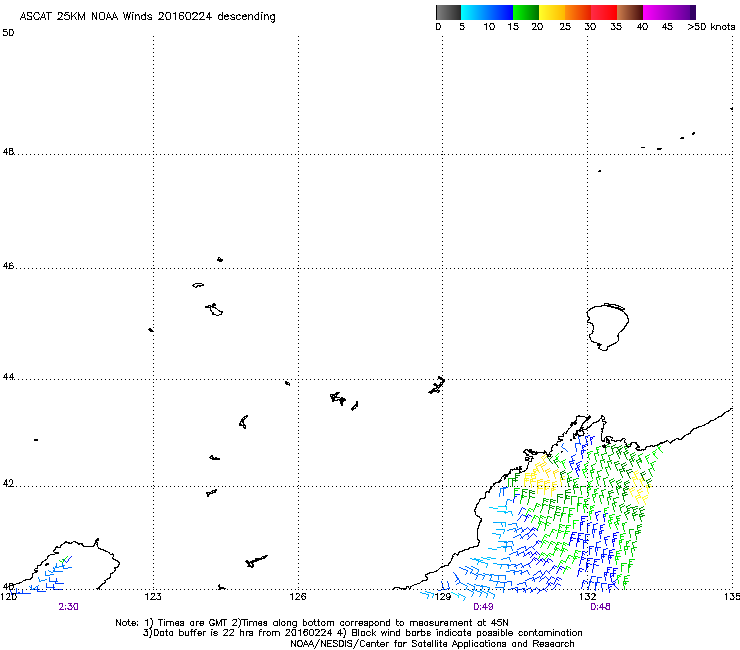Click the brown 35-40 knots legend segment

[630, 12]
